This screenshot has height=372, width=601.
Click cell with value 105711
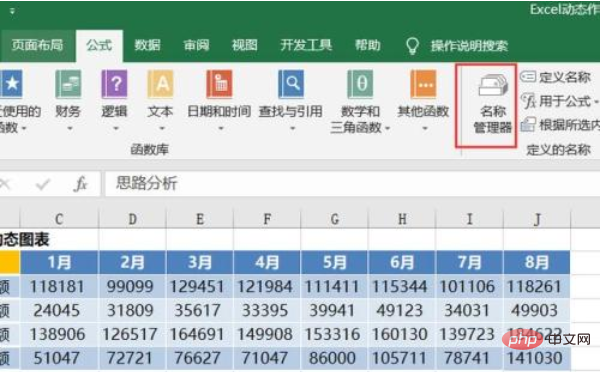click(x=402, y=358)
